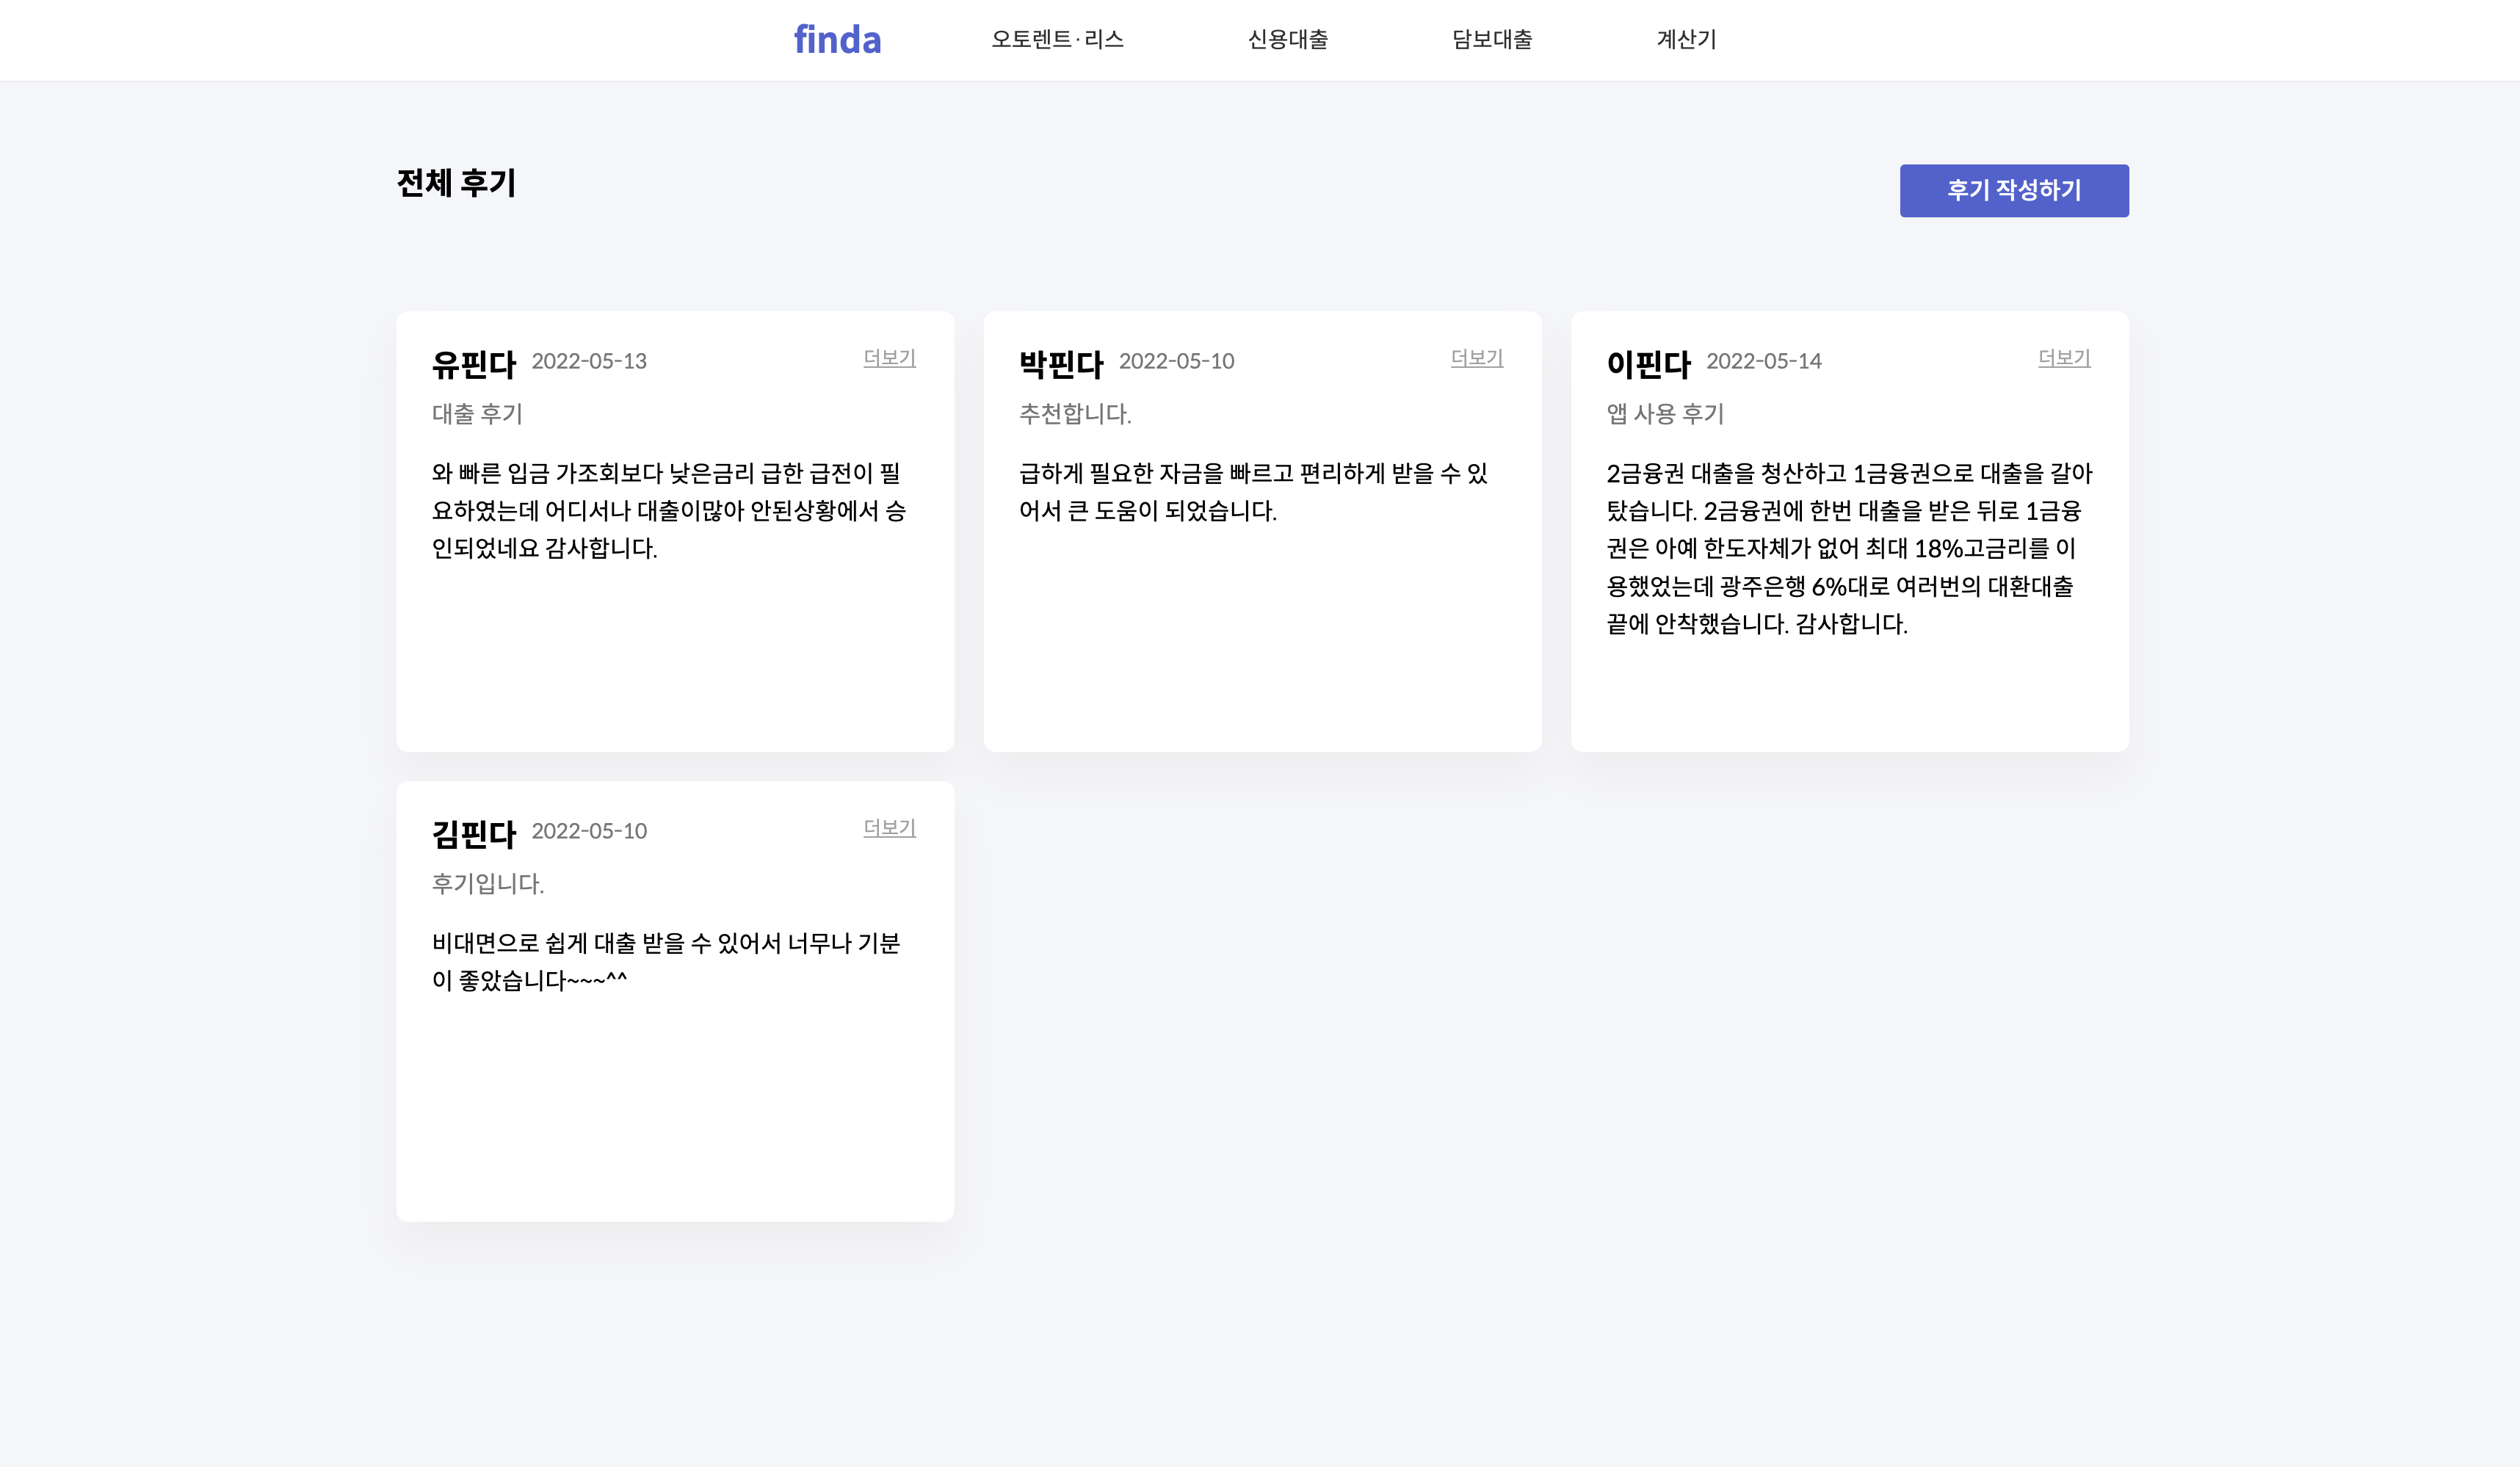Viewport: 2520px width, 1467px height.
Task: Open the 담보대출 menu
Action: click(1491, 40)
